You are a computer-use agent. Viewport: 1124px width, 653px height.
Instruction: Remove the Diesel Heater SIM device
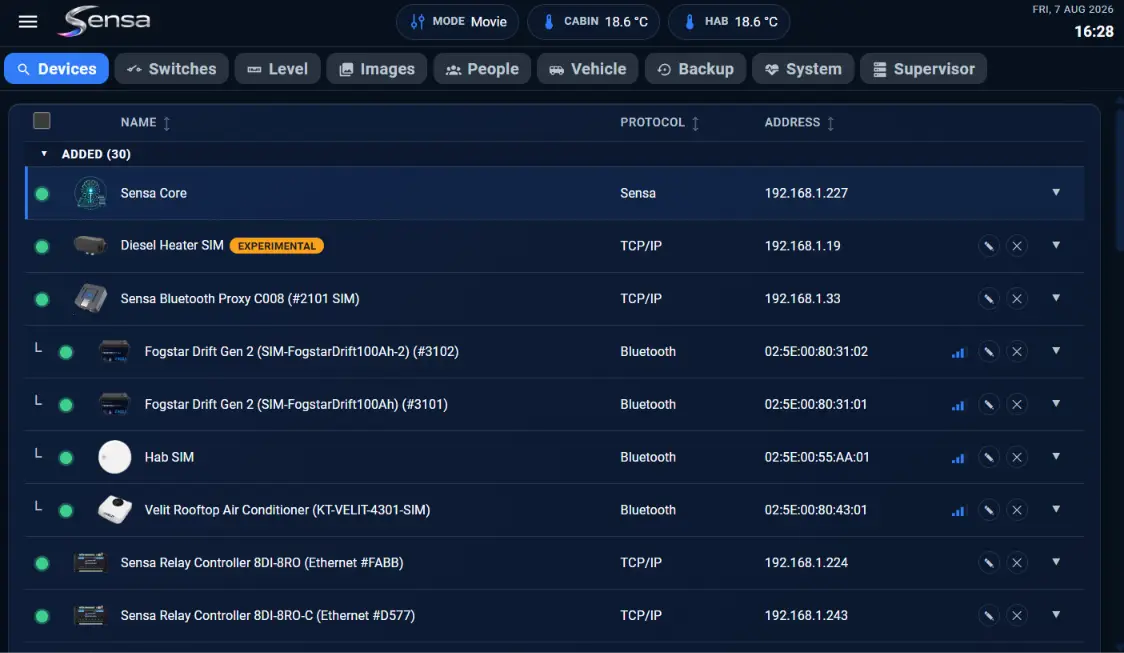pyautogui.click(x=1016, y=246)
